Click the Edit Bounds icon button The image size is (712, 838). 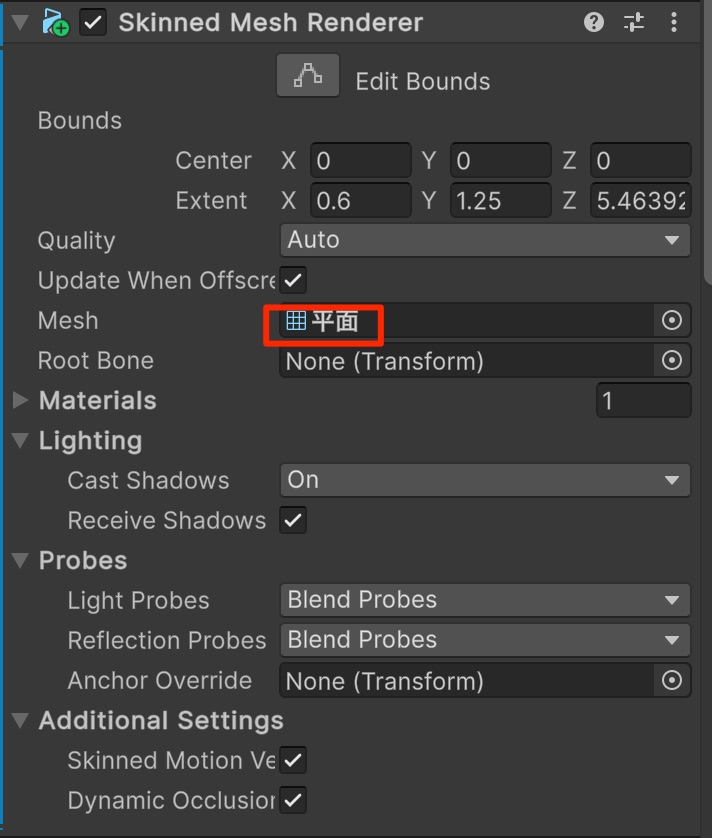pos(308,78)
